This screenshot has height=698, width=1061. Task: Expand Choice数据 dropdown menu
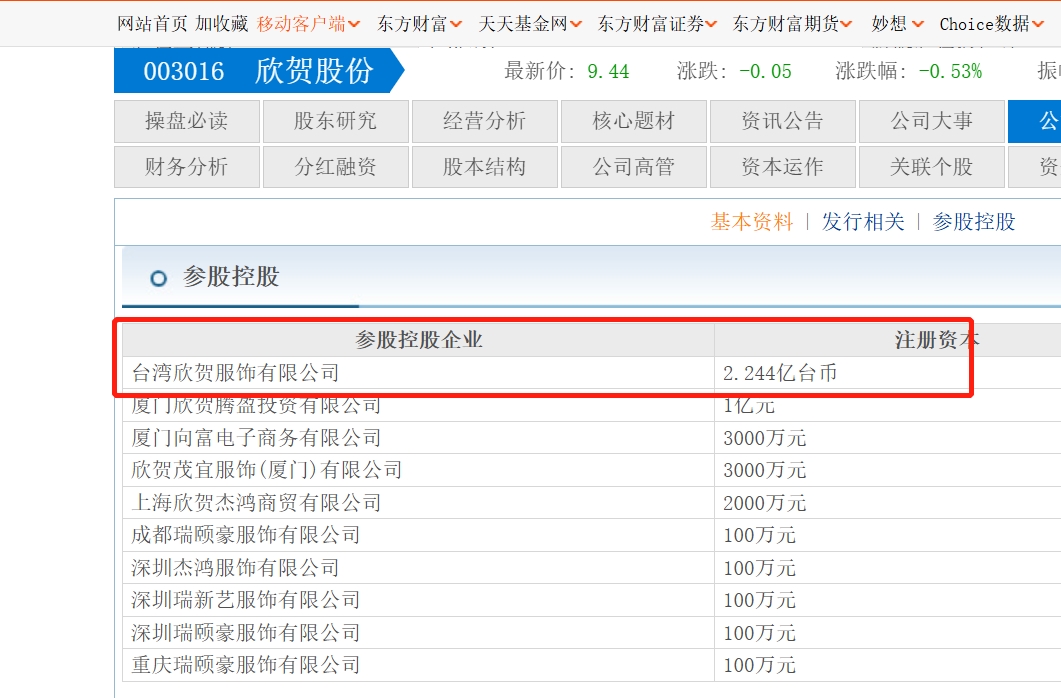pos(991,24)
